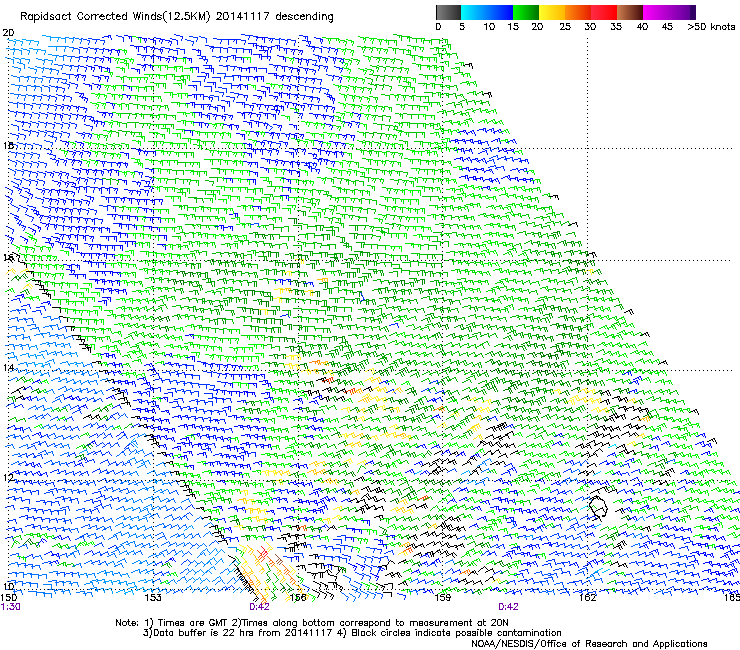Click the latitude axis label '20' at top left
The width and height of the screenshot is (740, 650).
pos(8,33)
